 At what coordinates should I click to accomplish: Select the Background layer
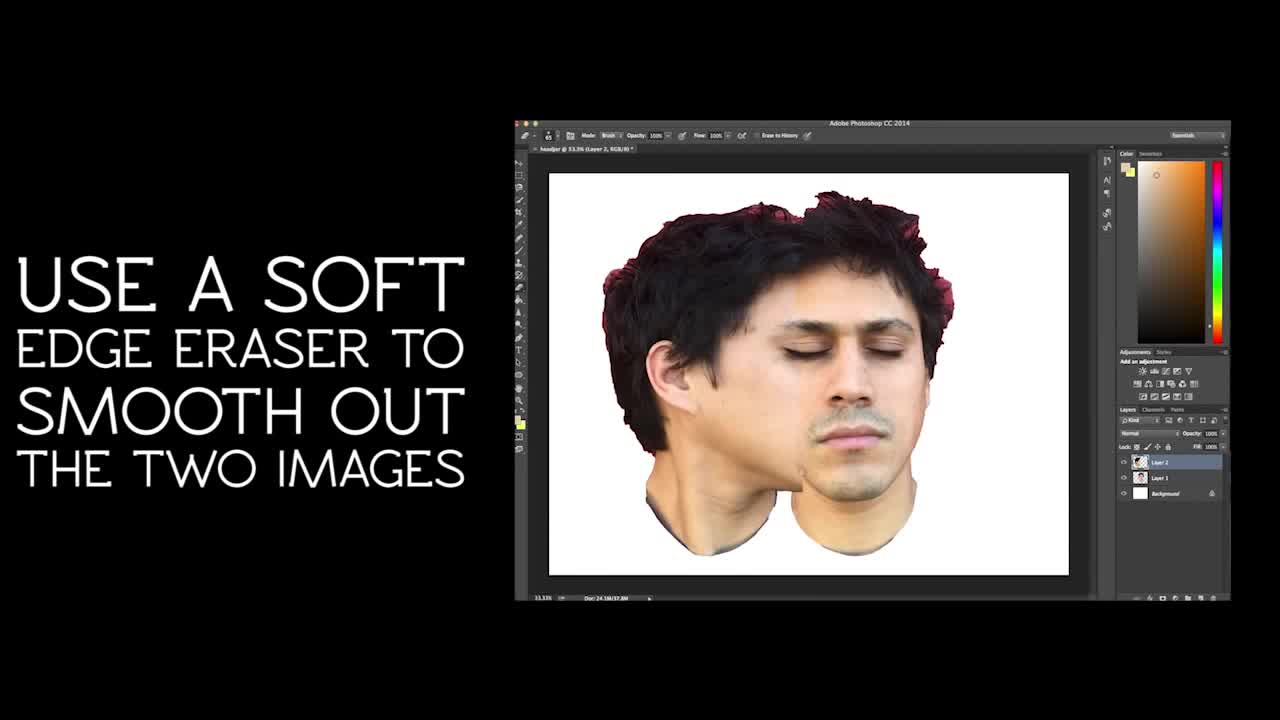1168,494
